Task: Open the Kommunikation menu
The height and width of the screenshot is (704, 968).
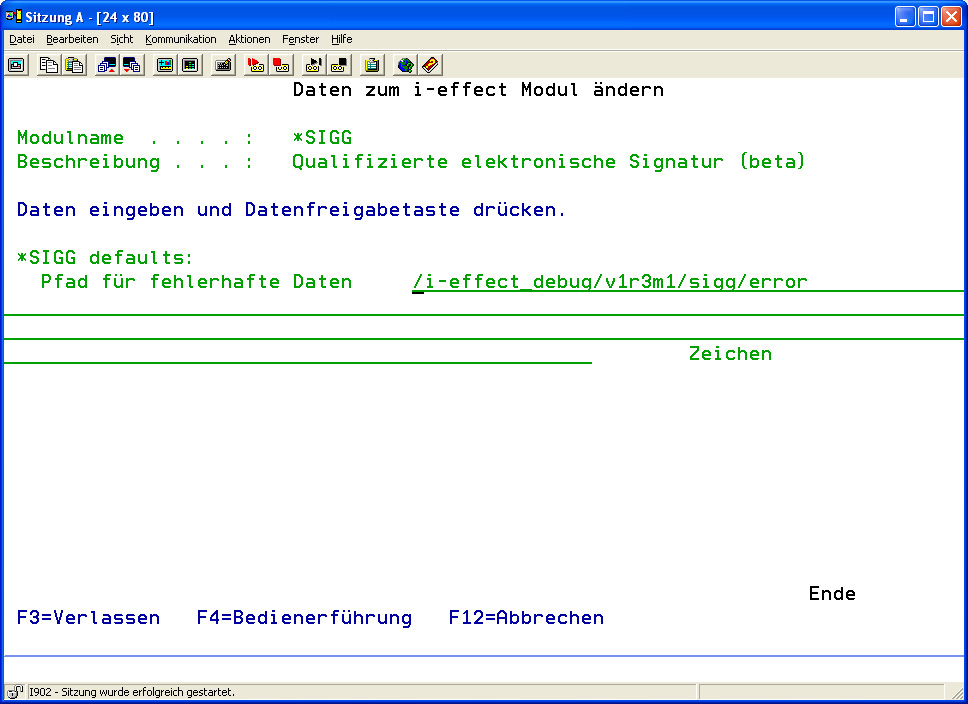Action: pos(180,39)
